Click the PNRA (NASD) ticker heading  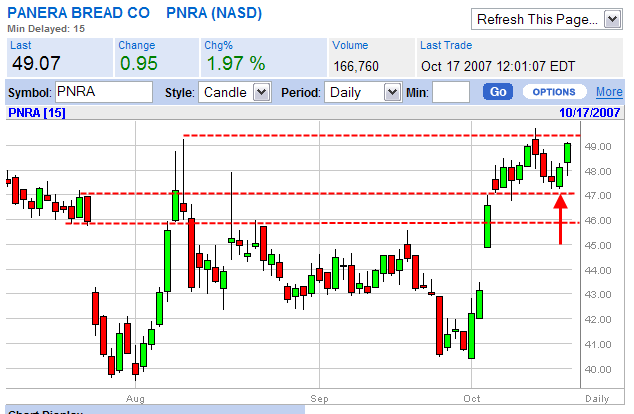[214, 13]
